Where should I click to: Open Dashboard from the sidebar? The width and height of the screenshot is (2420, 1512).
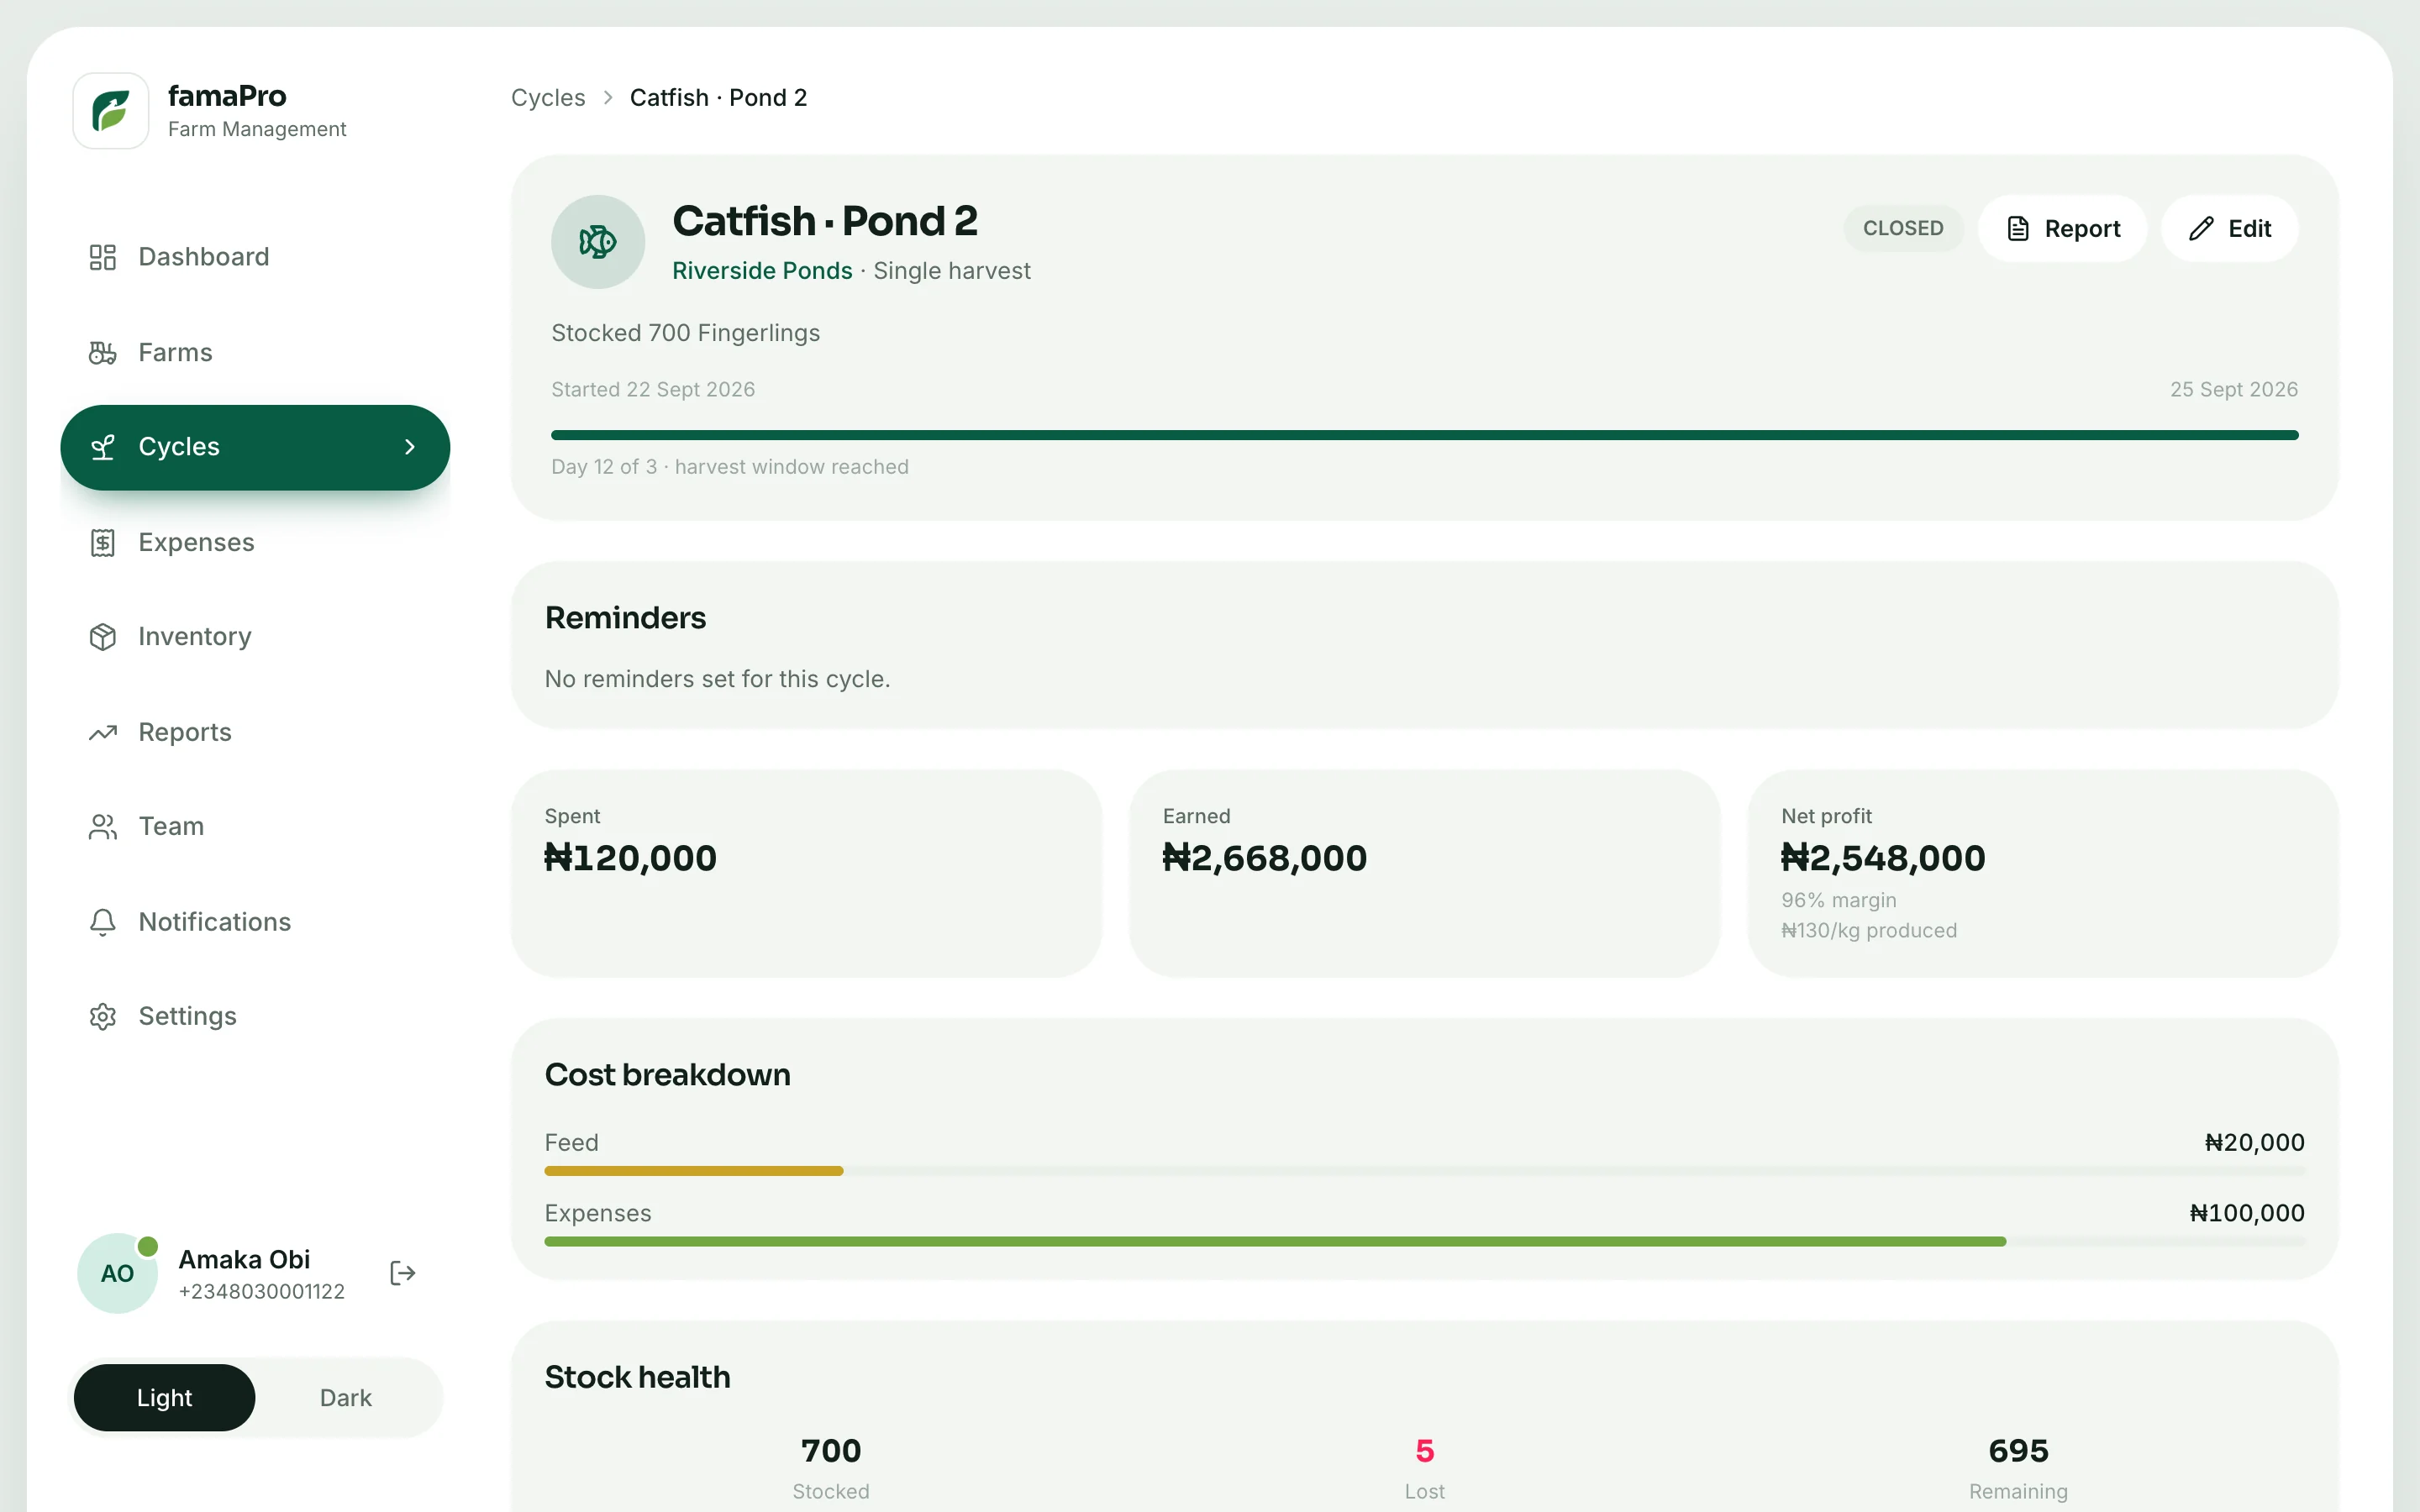click(x=255, y=257)
